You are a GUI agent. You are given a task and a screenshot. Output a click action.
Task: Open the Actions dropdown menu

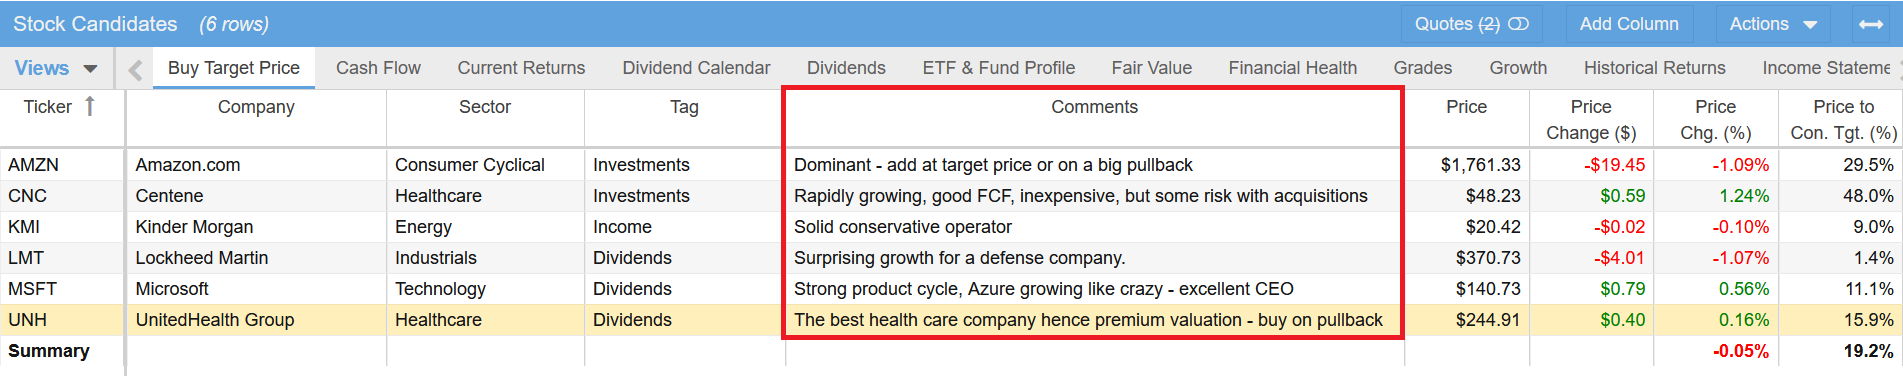[x=1773, y=24]
